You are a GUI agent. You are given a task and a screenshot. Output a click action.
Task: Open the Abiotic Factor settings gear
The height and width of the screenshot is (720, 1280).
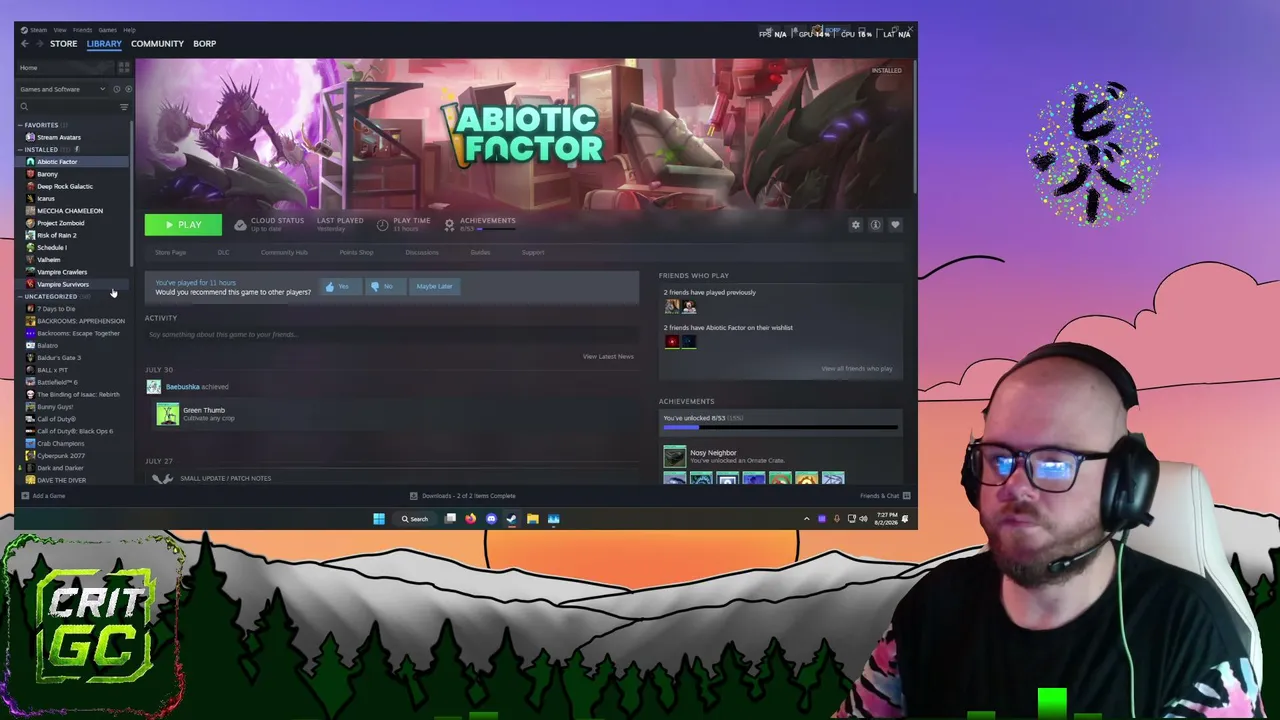(855, 225)
